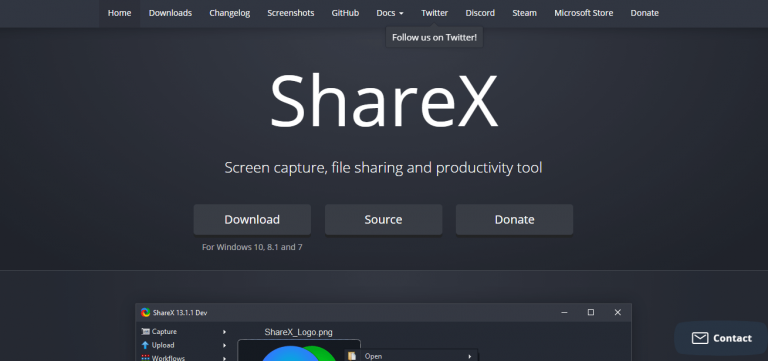Click the ShareX 13.1.1 Dev app screenshot
The width and height of the screenshot is (768, 361).
[383, 332]
